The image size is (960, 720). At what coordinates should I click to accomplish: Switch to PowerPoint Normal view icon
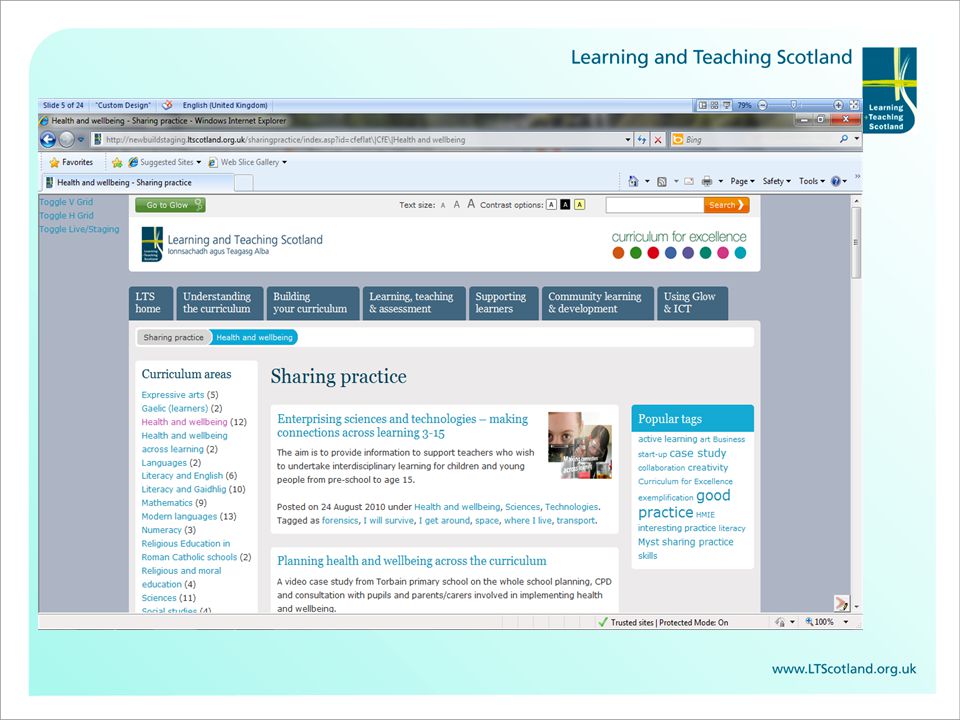click(703, 105)
